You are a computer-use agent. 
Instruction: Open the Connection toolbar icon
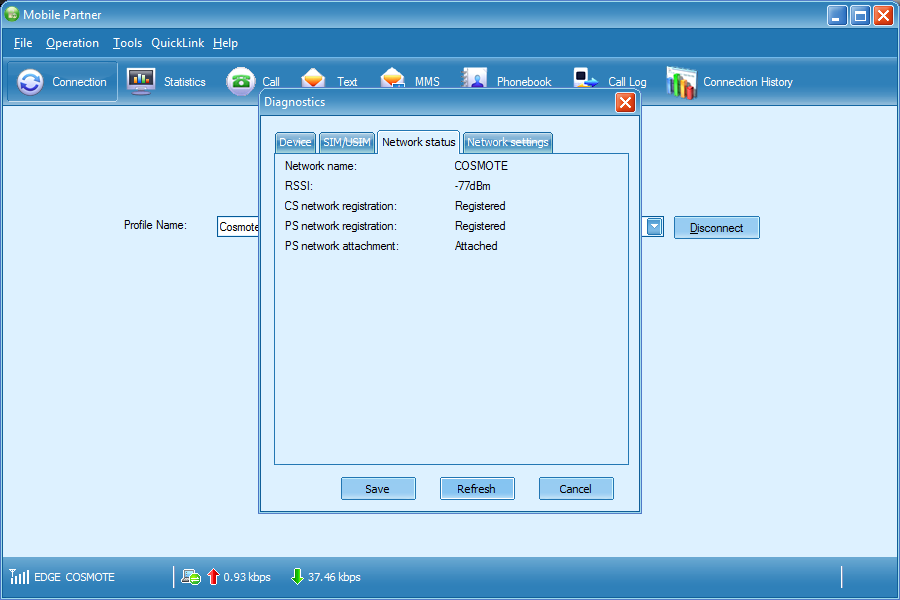30,82
